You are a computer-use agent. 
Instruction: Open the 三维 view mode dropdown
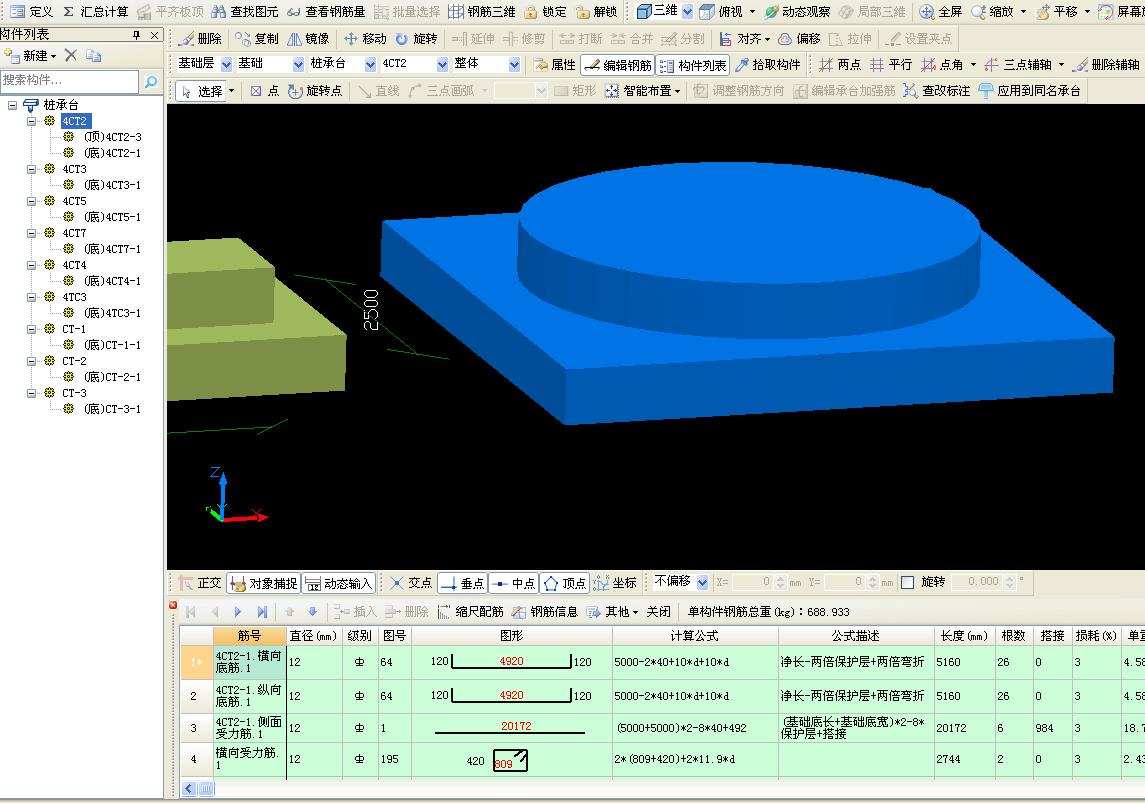point(687,12)
